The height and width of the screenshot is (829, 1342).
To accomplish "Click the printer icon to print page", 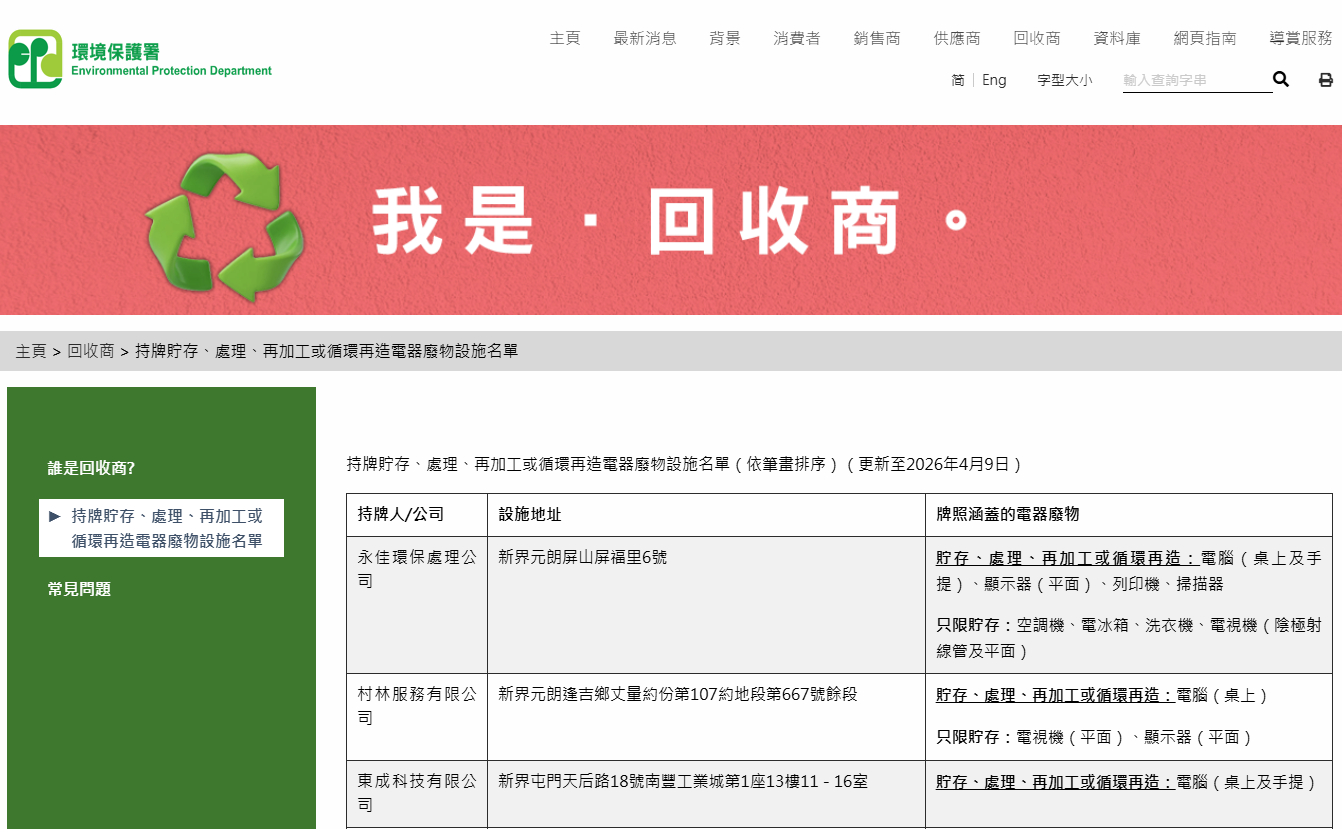I will pos(1326,79).
